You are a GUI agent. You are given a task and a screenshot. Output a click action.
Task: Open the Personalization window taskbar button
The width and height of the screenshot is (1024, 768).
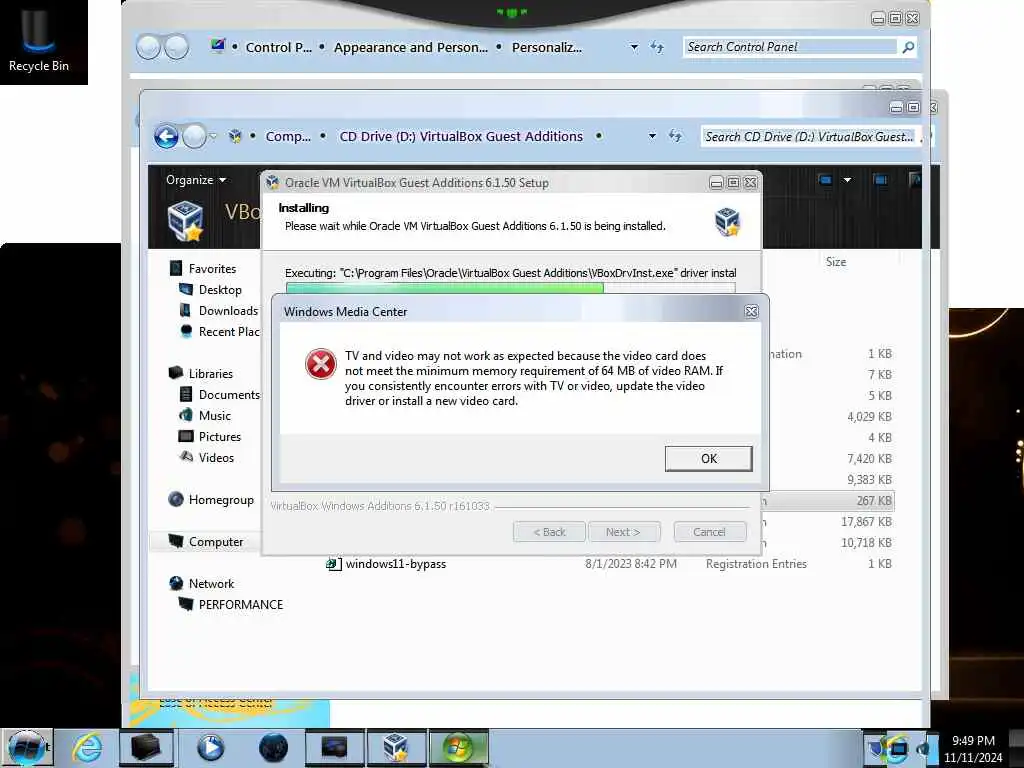[334, 748]
